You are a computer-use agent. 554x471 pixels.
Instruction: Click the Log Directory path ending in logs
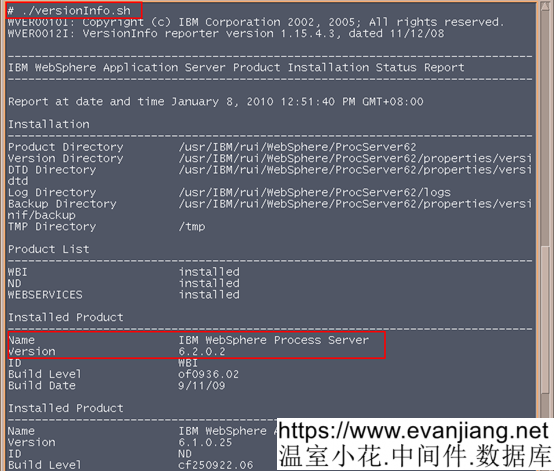314,193
